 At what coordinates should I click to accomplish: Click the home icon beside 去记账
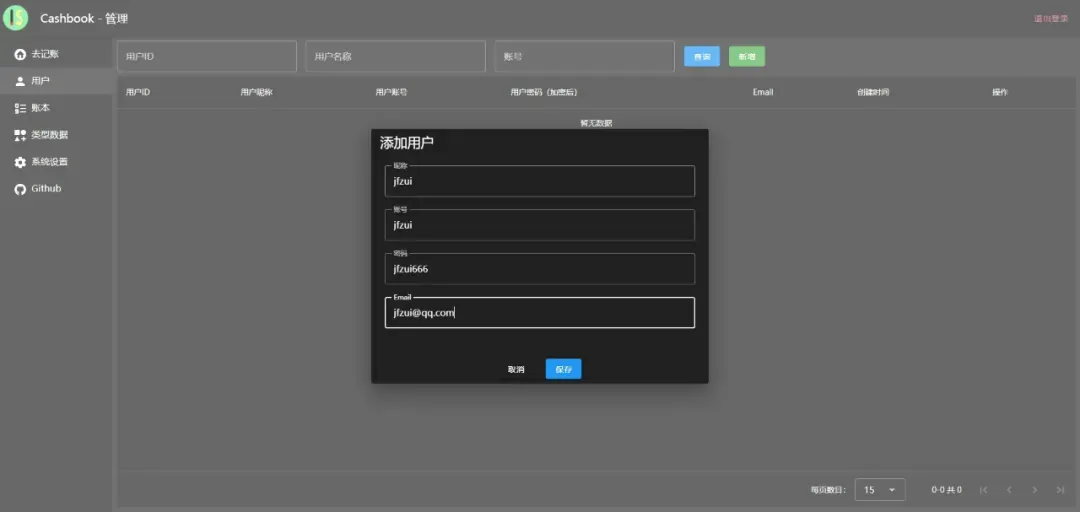pyautogui.click(x=20, y=54)
